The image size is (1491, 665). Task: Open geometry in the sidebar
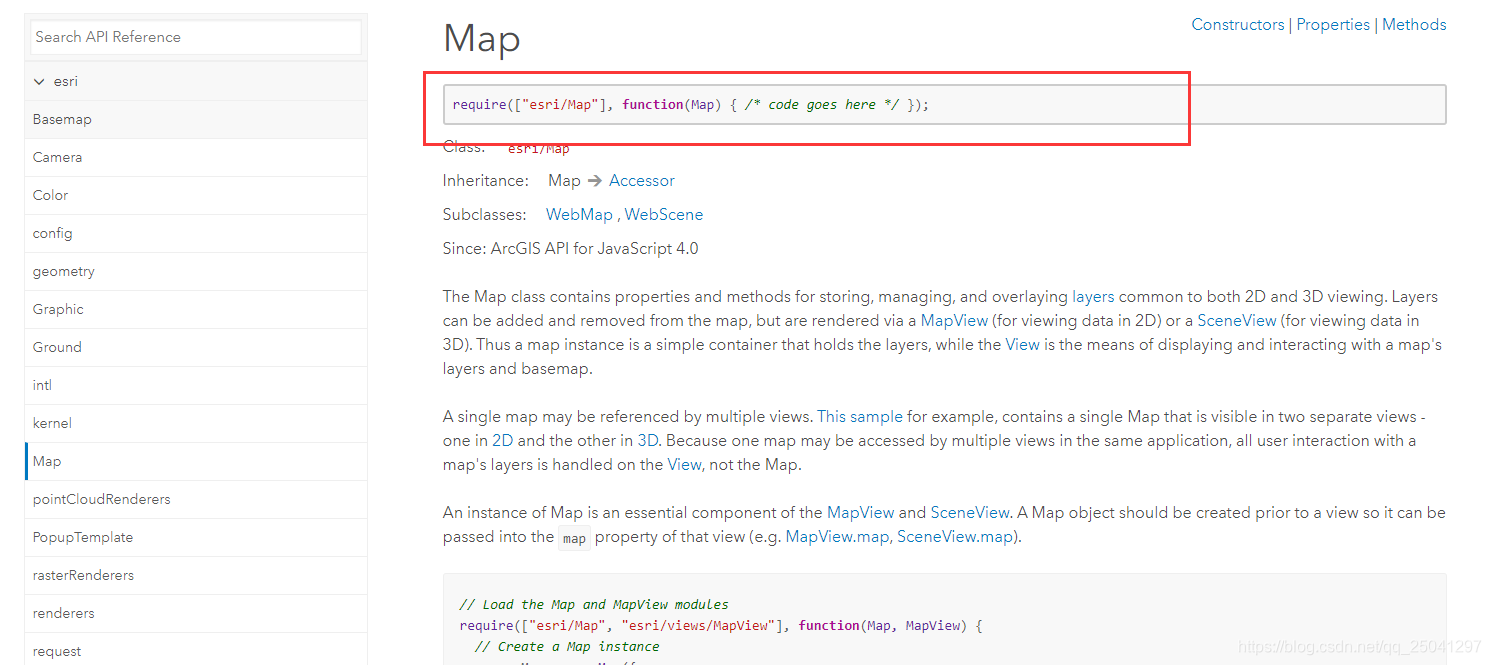point(195,271)
